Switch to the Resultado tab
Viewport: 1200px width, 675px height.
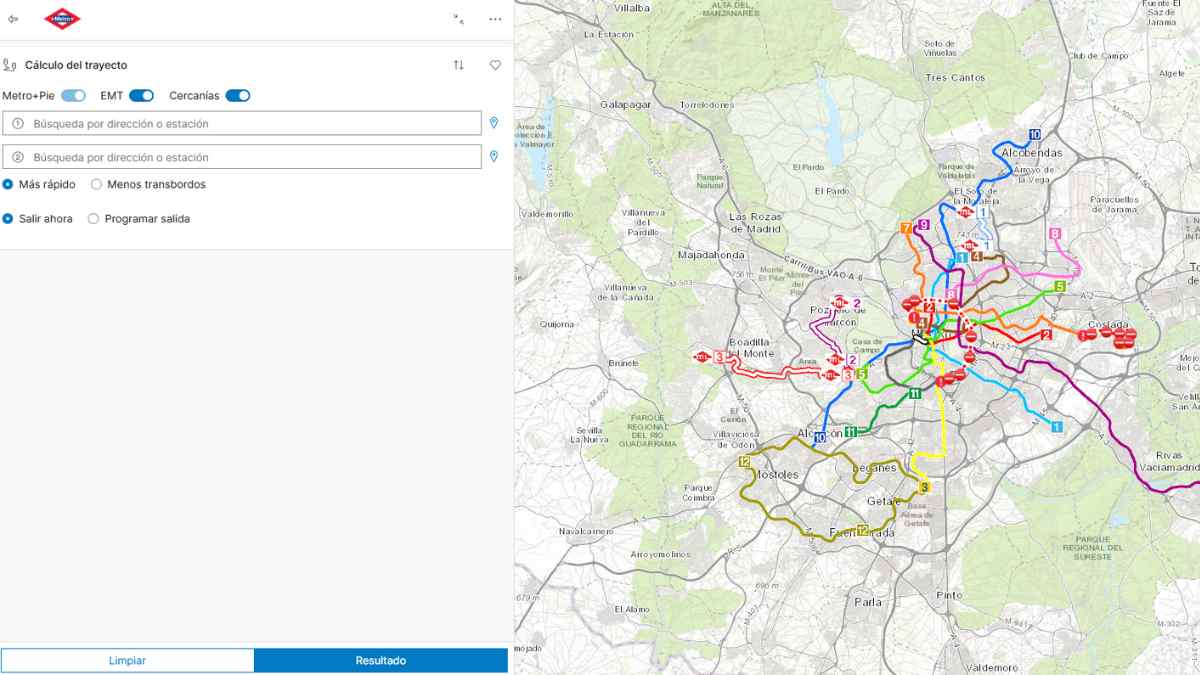383,660
